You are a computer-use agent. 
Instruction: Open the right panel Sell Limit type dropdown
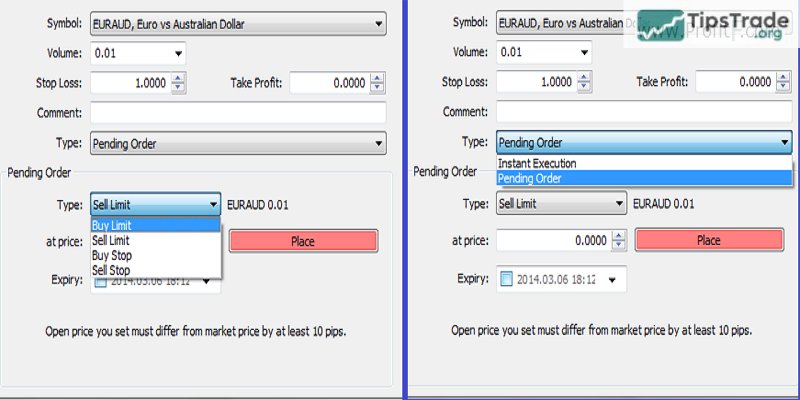pyautogui.click(x=617, y=204)
